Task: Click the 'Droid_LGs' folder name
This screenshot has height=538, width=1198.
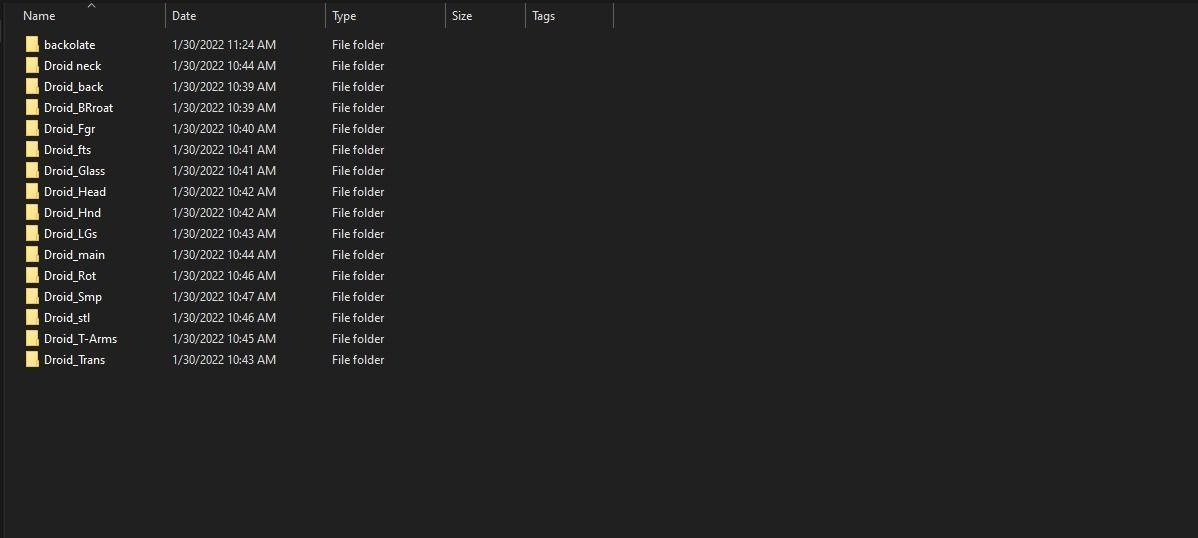Action: (70, 234)
